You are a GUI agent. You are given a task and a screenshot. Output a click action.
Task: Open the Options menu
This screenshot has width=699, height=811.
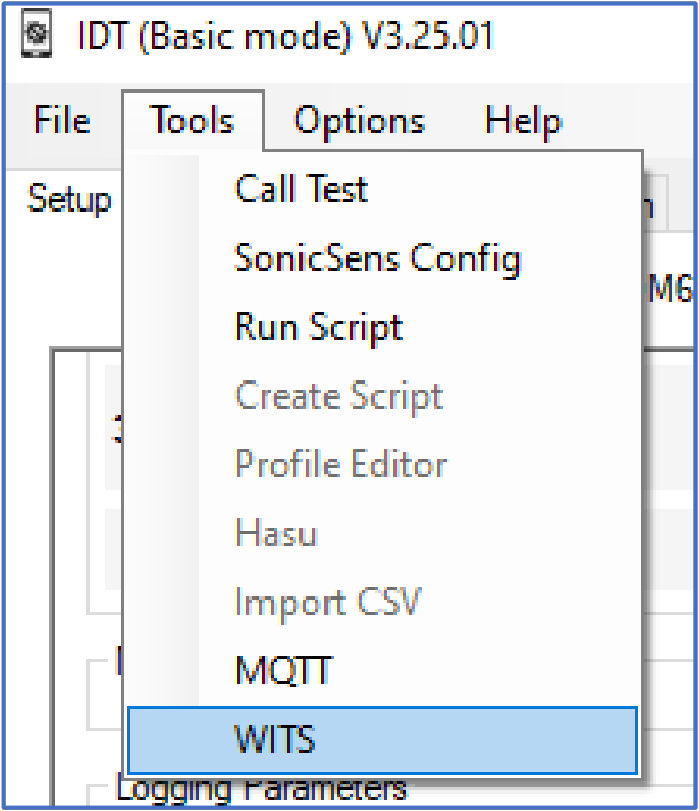tap(360, 120)
